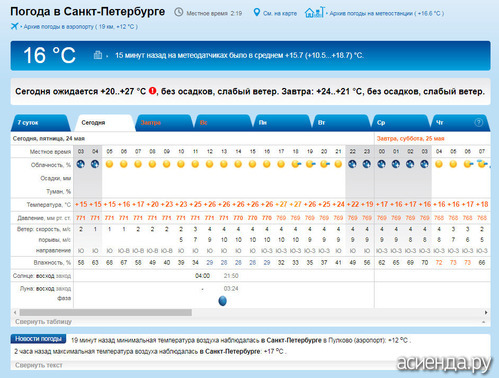Open См. на карте link
Image resolution: width=499 pixels, height=378 pixels.
coord(280,13)
